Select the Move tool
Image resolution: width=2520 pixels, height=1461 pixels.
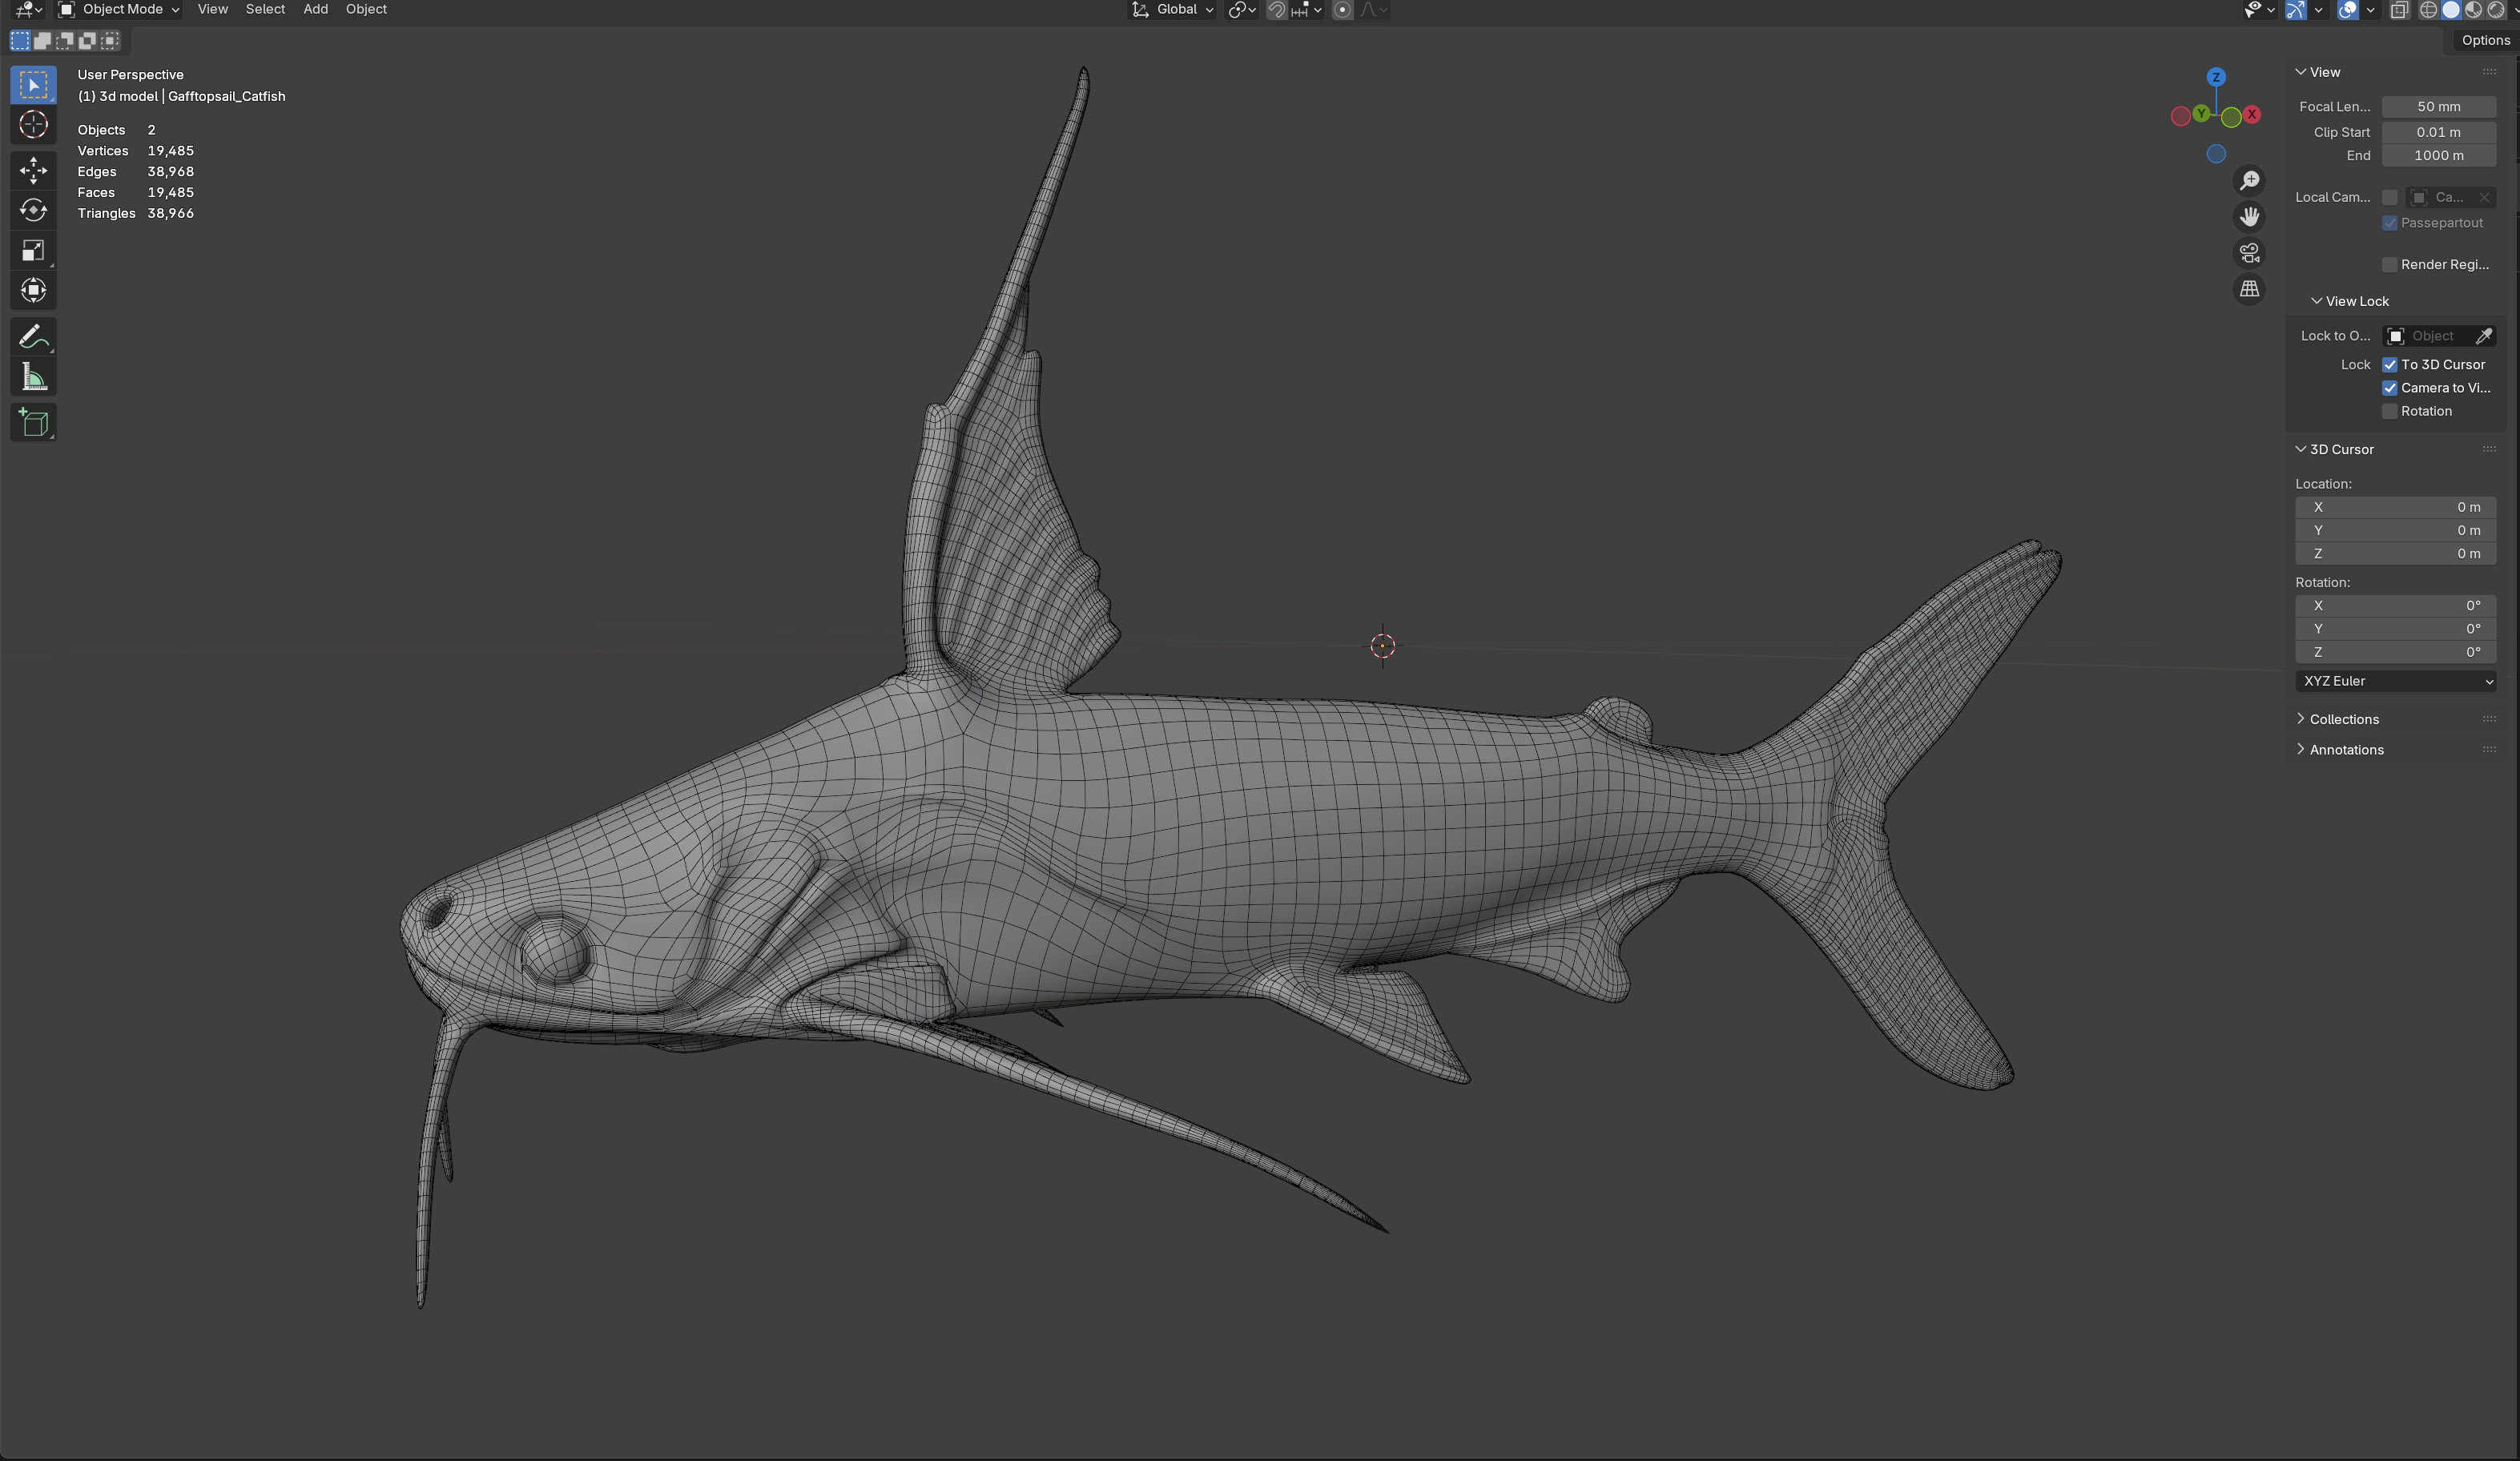33,169
